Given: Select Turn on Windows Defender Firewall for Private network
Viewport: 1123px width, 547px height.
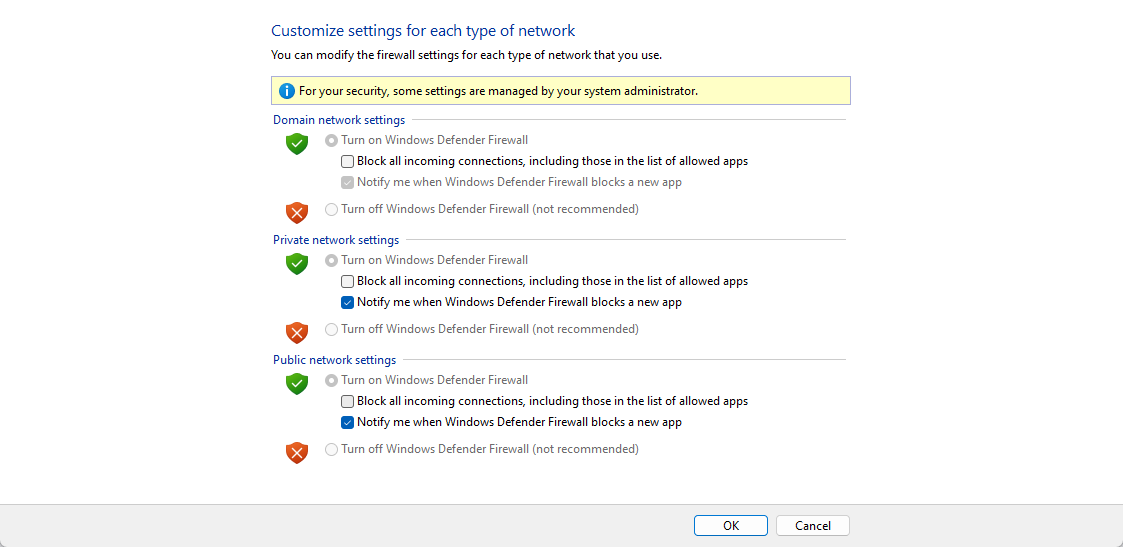Looking at the screenshot, I should coord(331,260).
